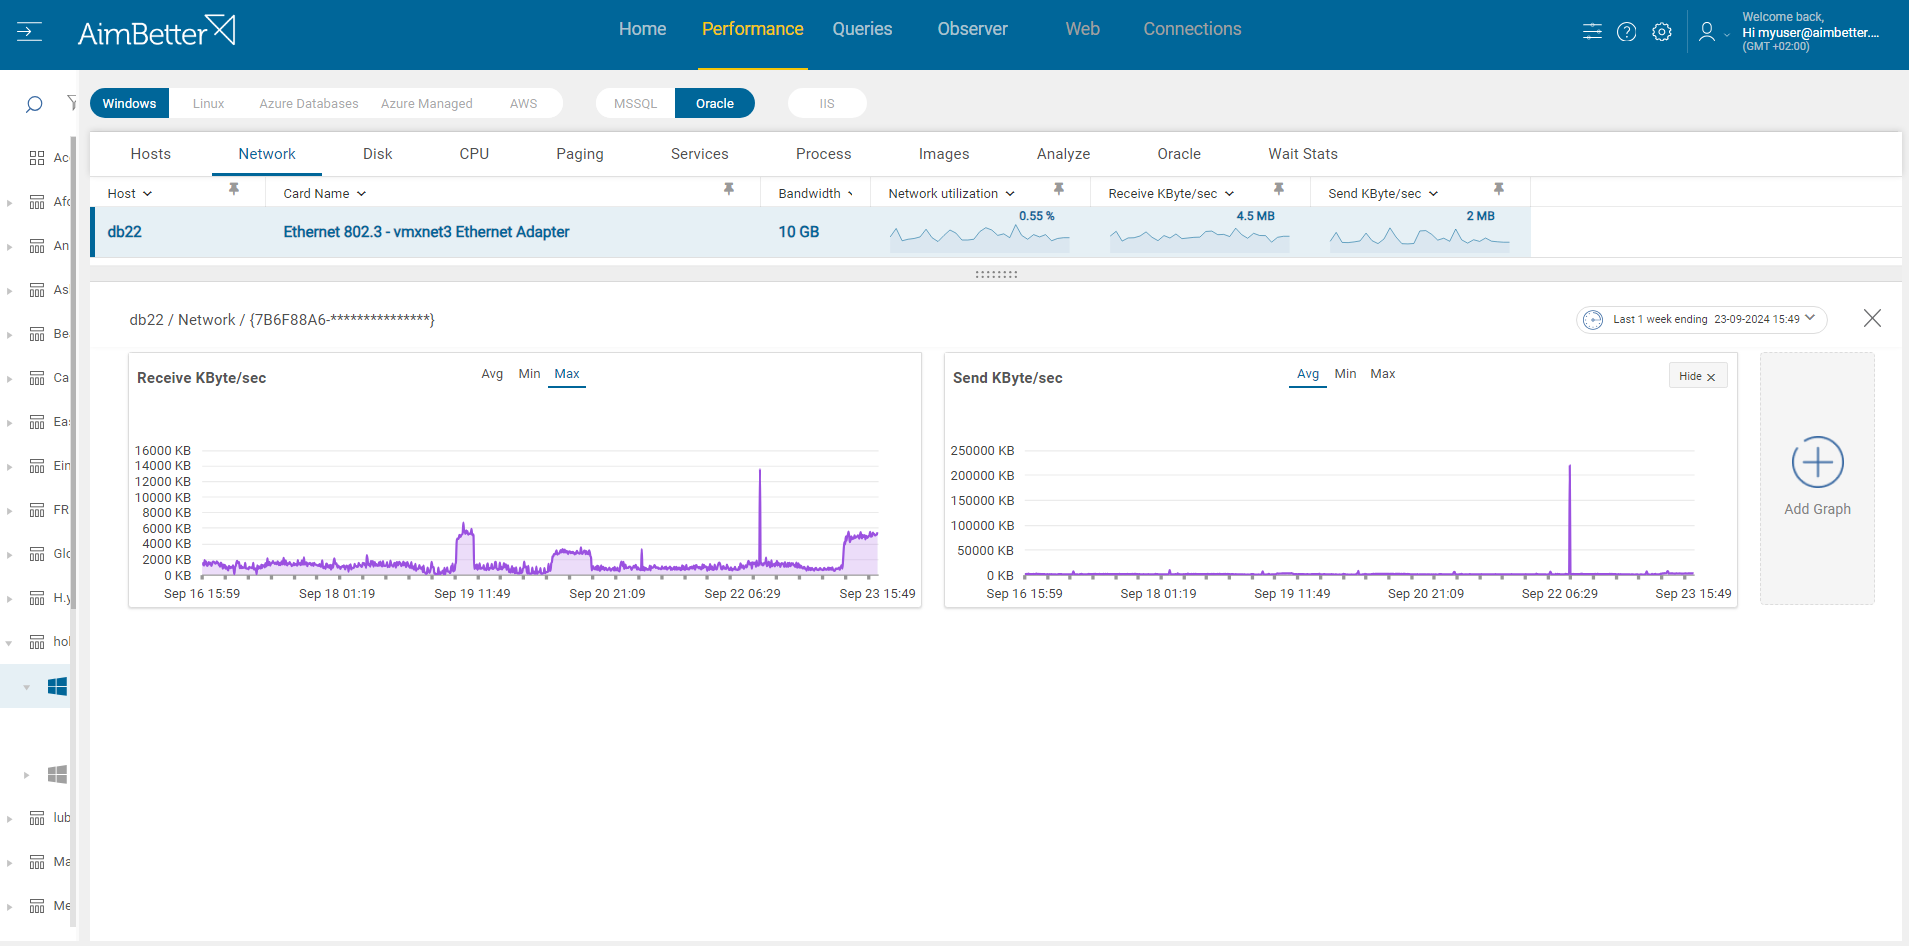Expand the Afc tree group arrow

coord(9,203)
